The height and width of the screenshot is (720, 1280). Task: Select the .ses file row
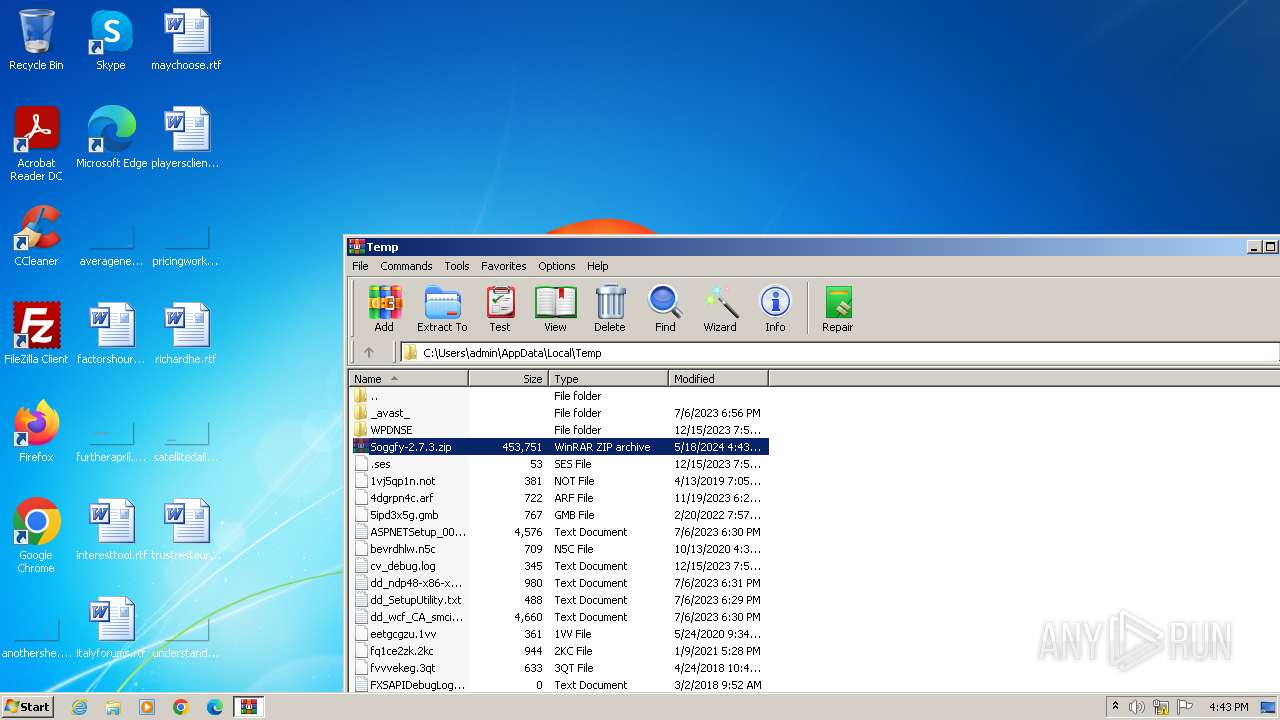click(x=559, y=464)
